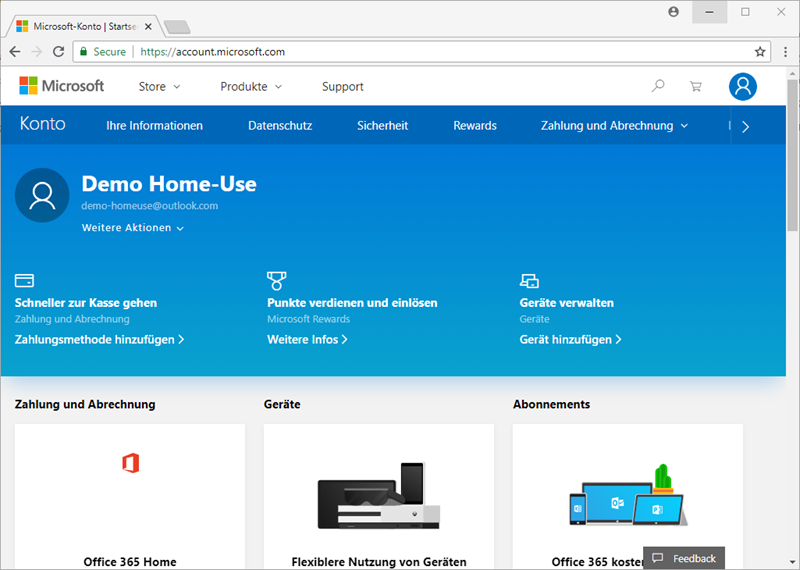
Task: Click the secure padlock icon
Action: pyautogui.click(x=83, y=52)
